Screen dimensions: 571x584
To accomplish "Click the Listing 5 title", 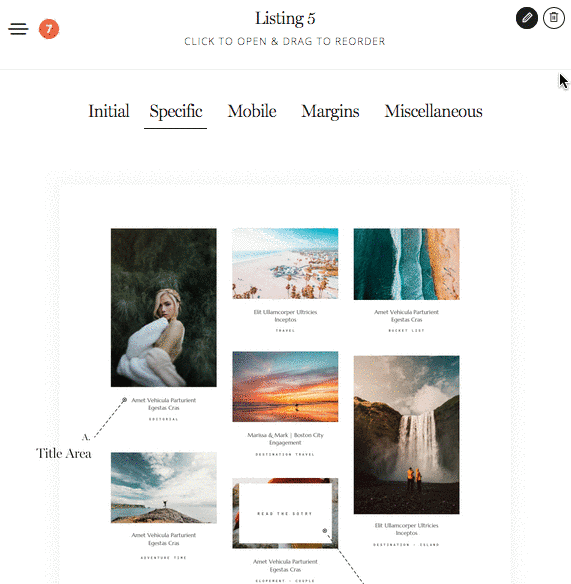I will pyautogui.click(x=285, y=18).
